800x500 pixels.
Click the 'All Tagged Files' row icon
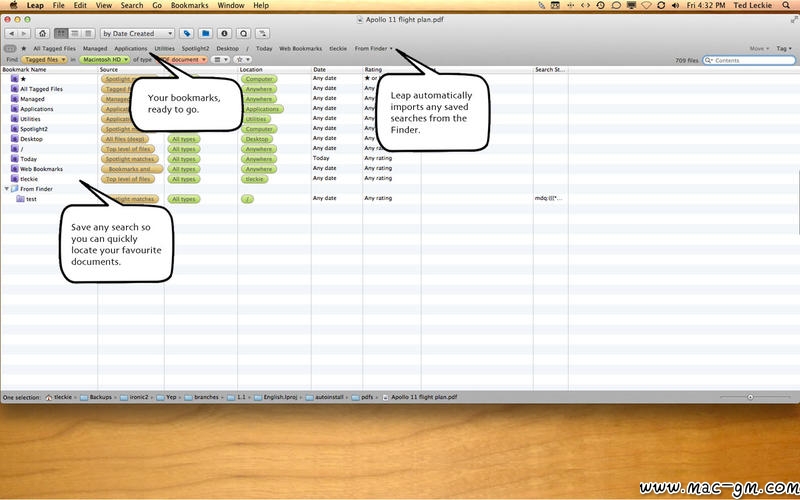coord(14,89)
